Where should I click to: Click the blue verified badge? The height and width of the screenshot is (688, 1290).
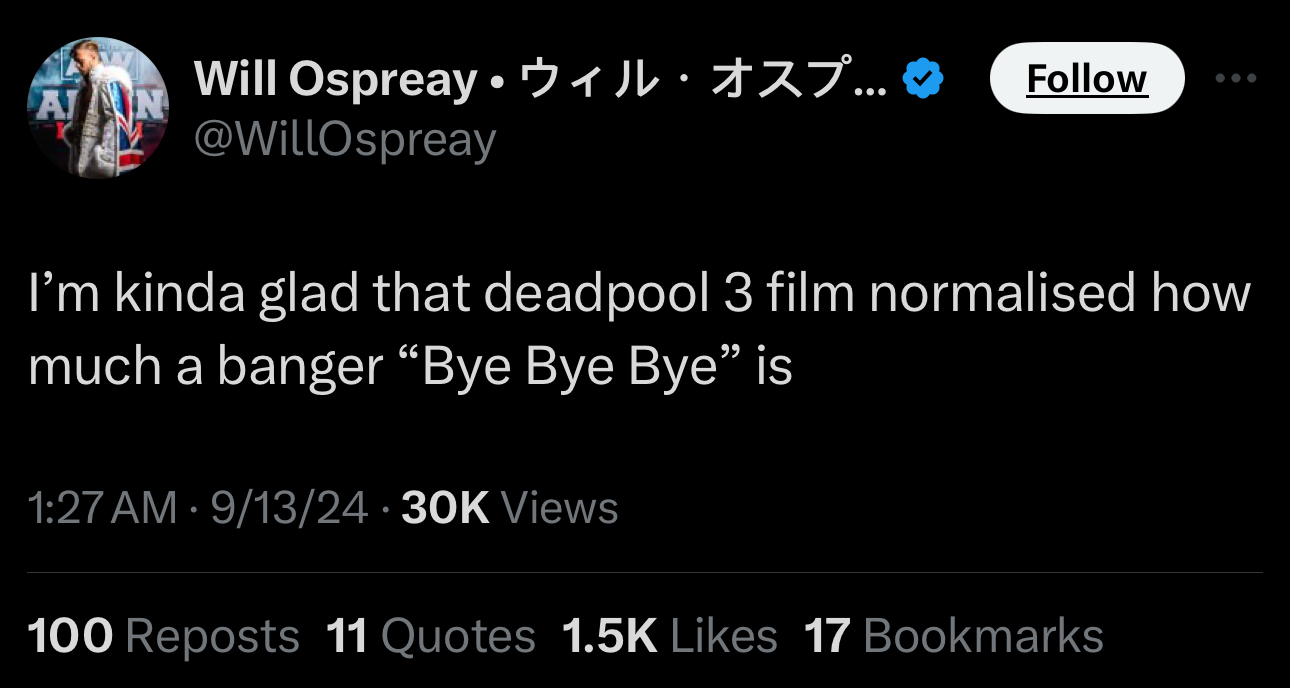(923, 79)
